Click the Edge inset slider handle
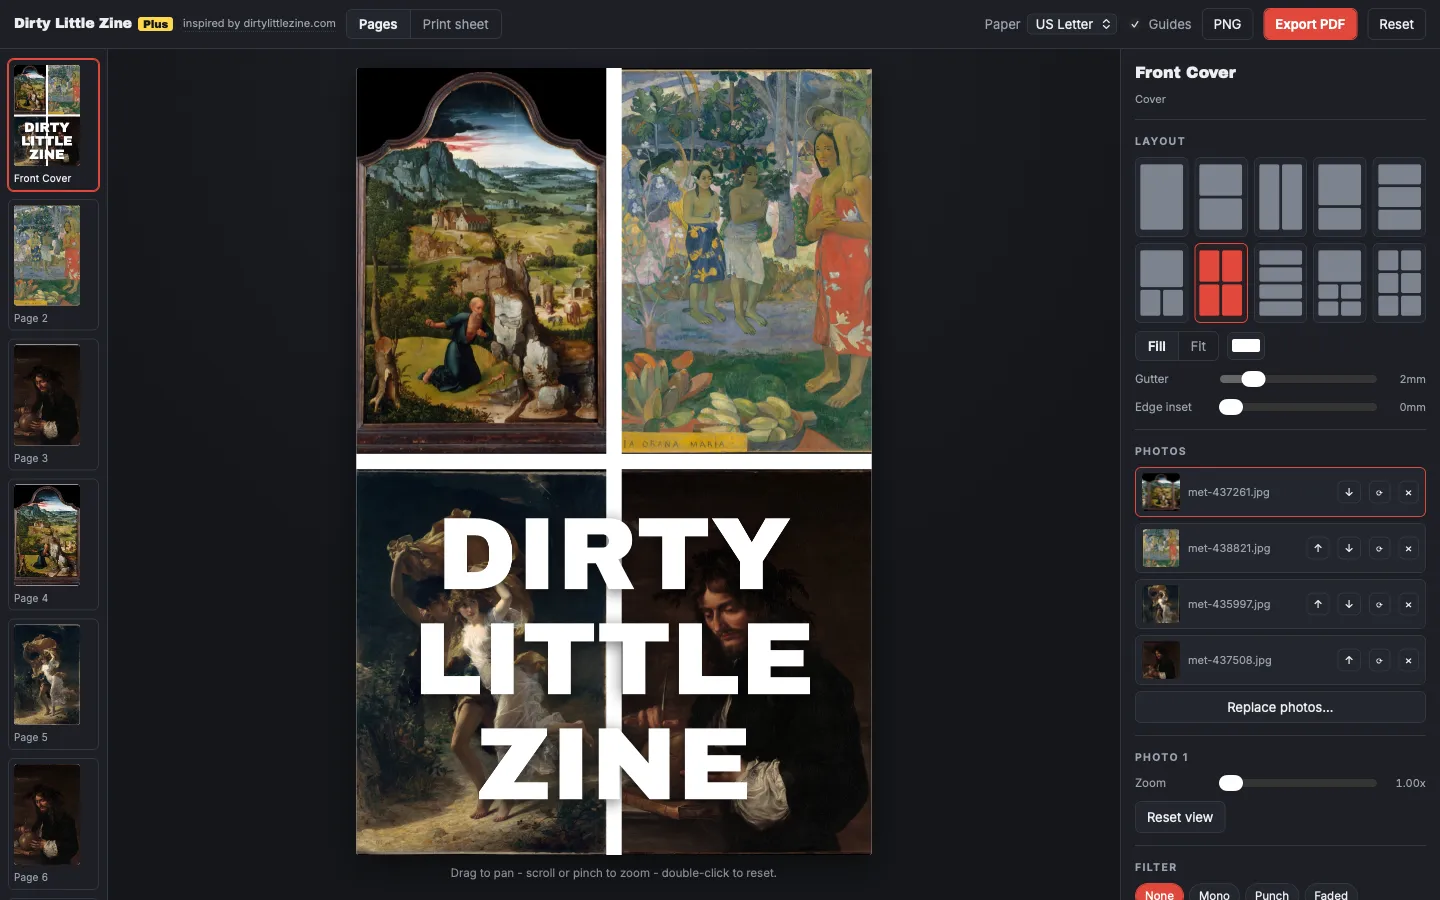 1231,407
